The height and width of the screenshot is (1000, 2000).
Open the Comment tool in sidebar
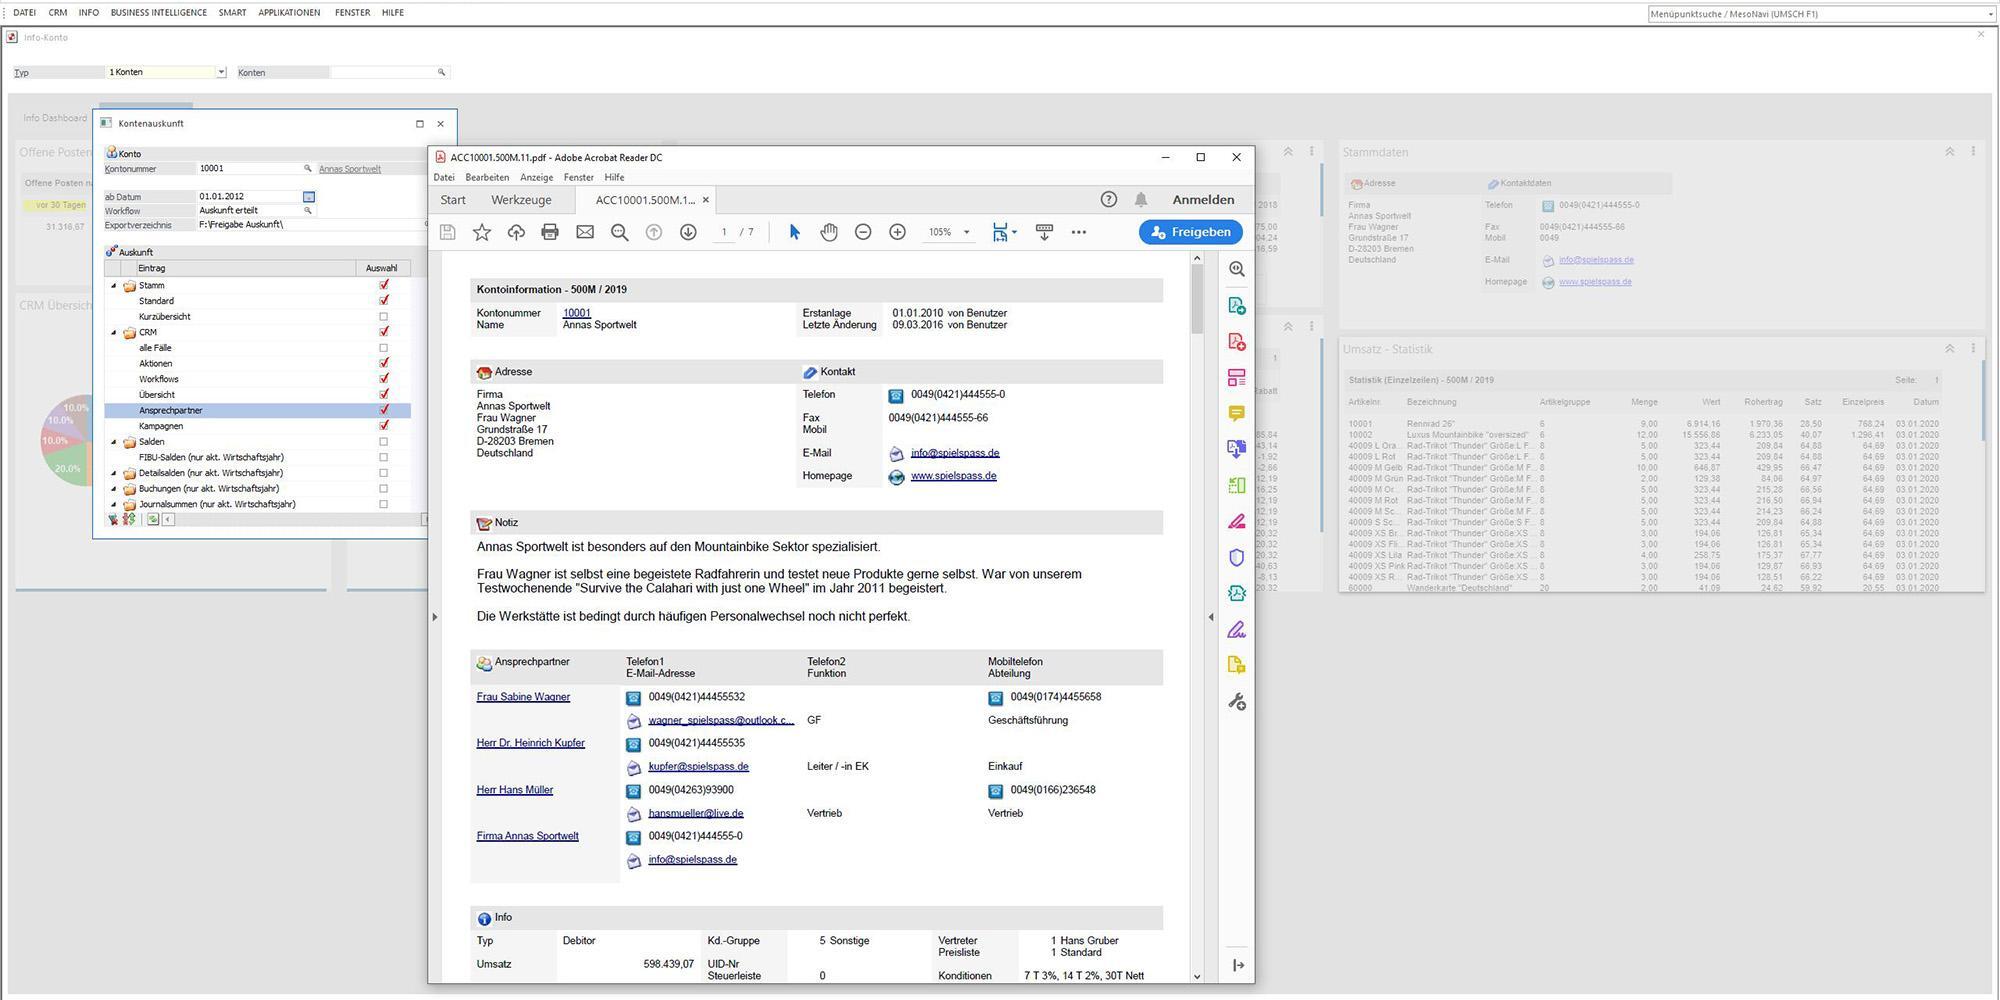pos(1237,413)
